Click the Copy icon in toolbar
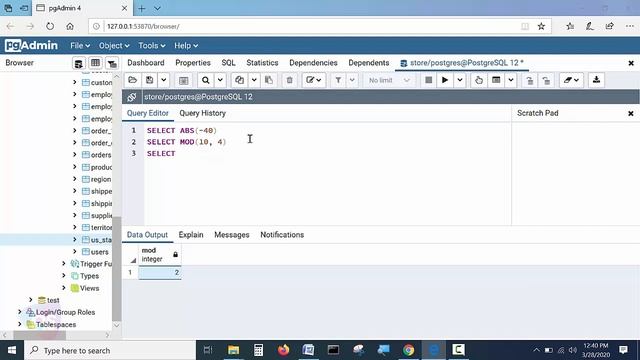The image size is (640, 360). coord(240,80)
